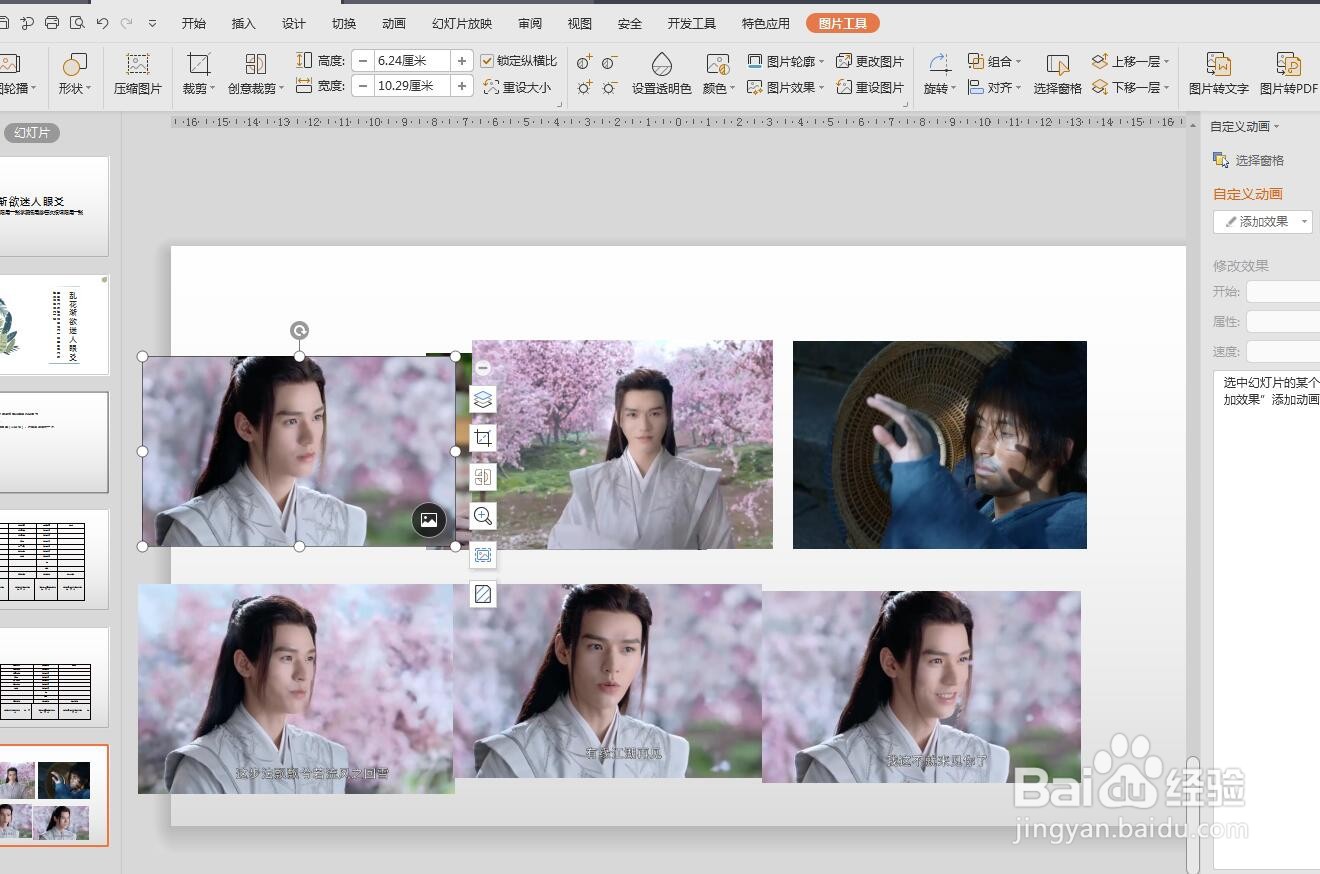Convert picture to text (图片转文字)
Screen dimensions: 1320x874
coord(1218,74)
